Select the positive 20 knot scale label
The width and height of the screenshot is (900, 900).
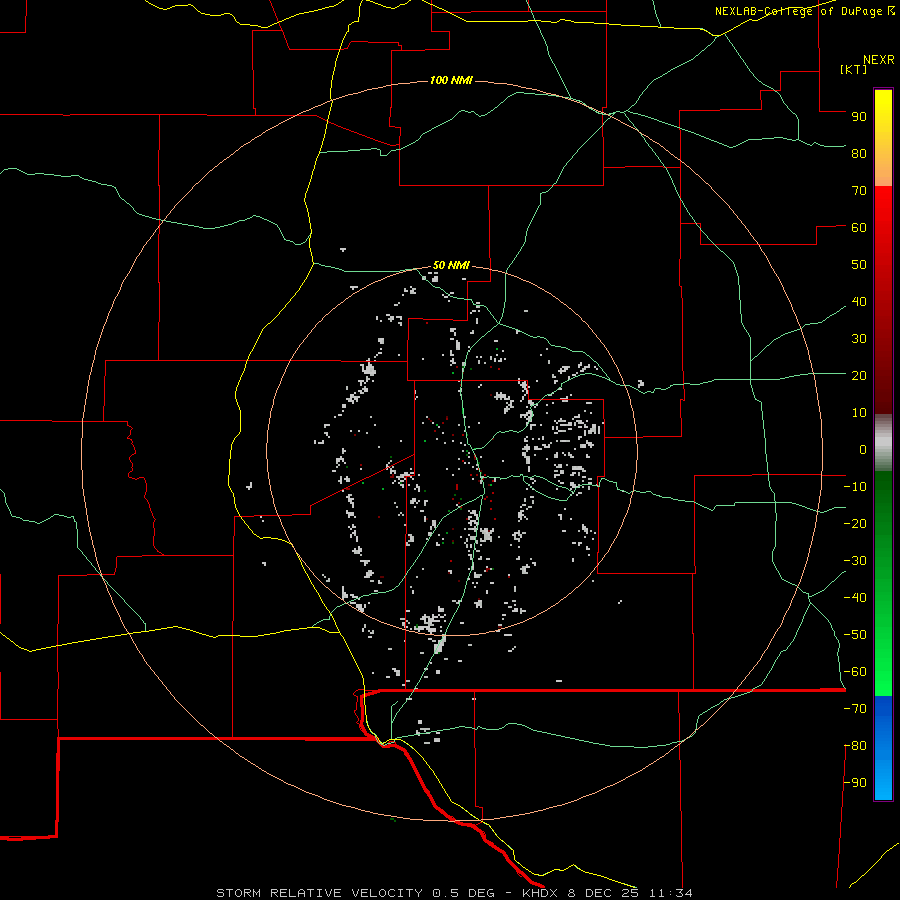859,375
